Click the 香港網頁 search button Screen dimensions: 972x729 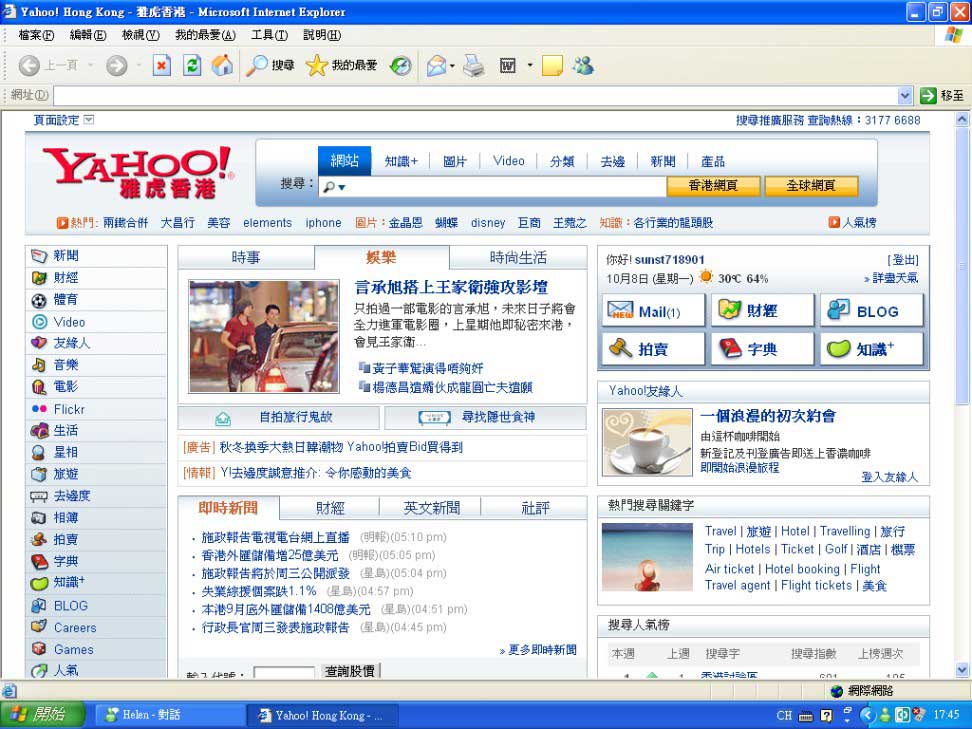pyautogui.click(x=713, y=185)
